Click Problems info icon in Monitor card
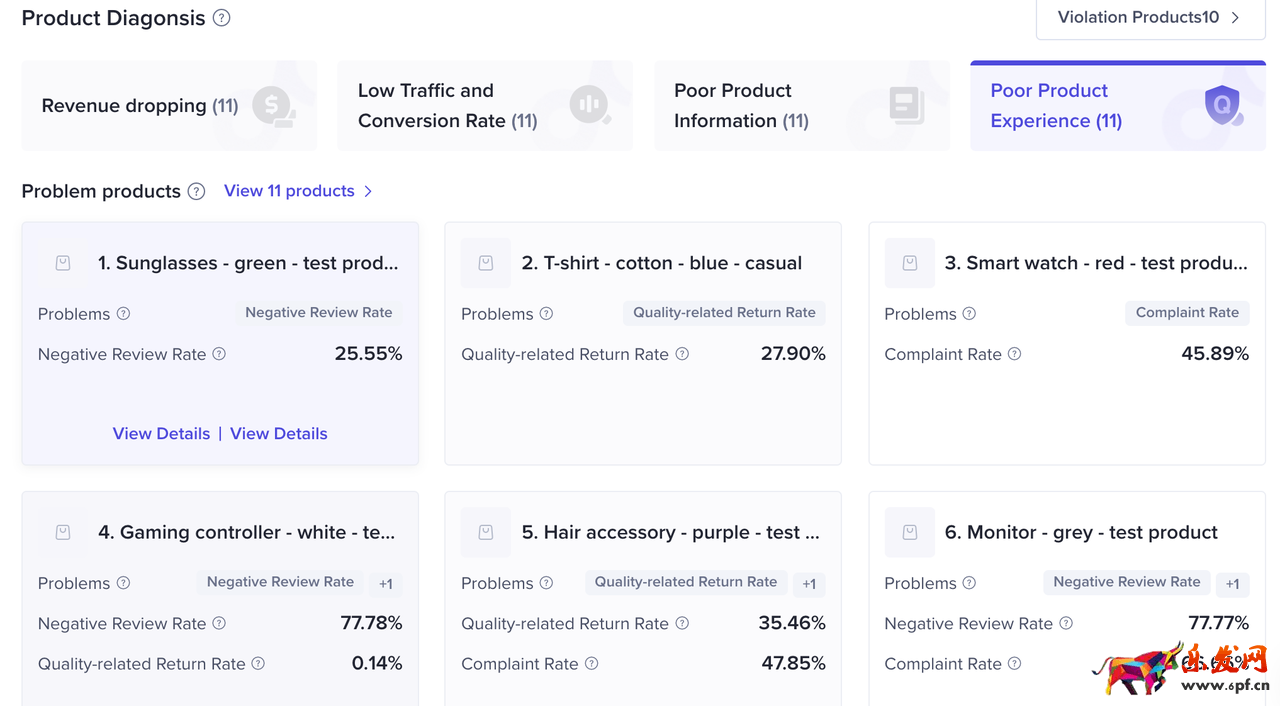The width and height of the screenshot is (1280, 706). pos(969,583)
